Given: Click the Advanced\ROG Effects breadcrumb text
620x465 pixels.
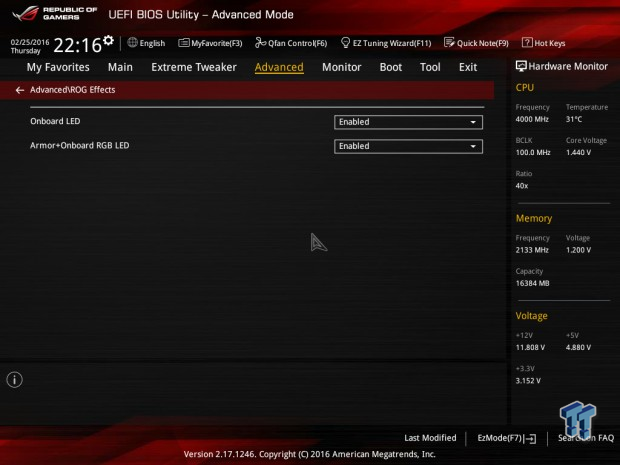Looking at the screenshot, I should tap(73, 90).
